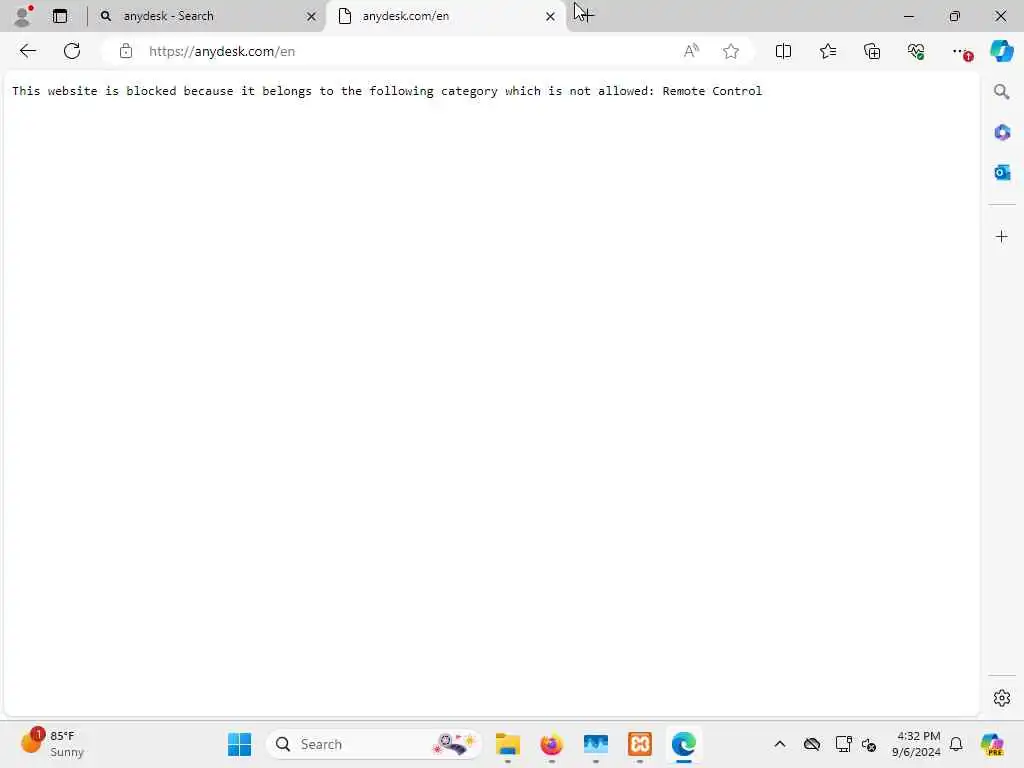Switch to Microsoft Edge in taskbar
The image size is (1024, 768).
pyautogui.click(x=684, y=744)
